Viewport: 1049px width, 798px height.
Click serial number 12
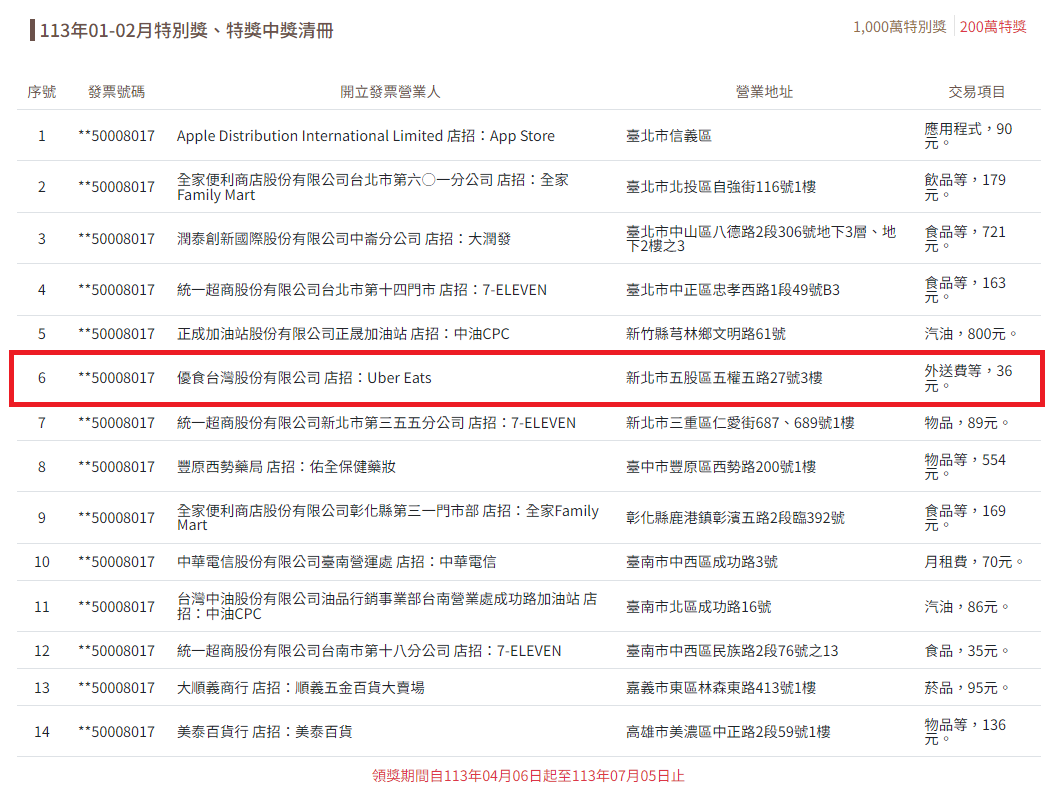pyautogui.click(x=41, y=651)
